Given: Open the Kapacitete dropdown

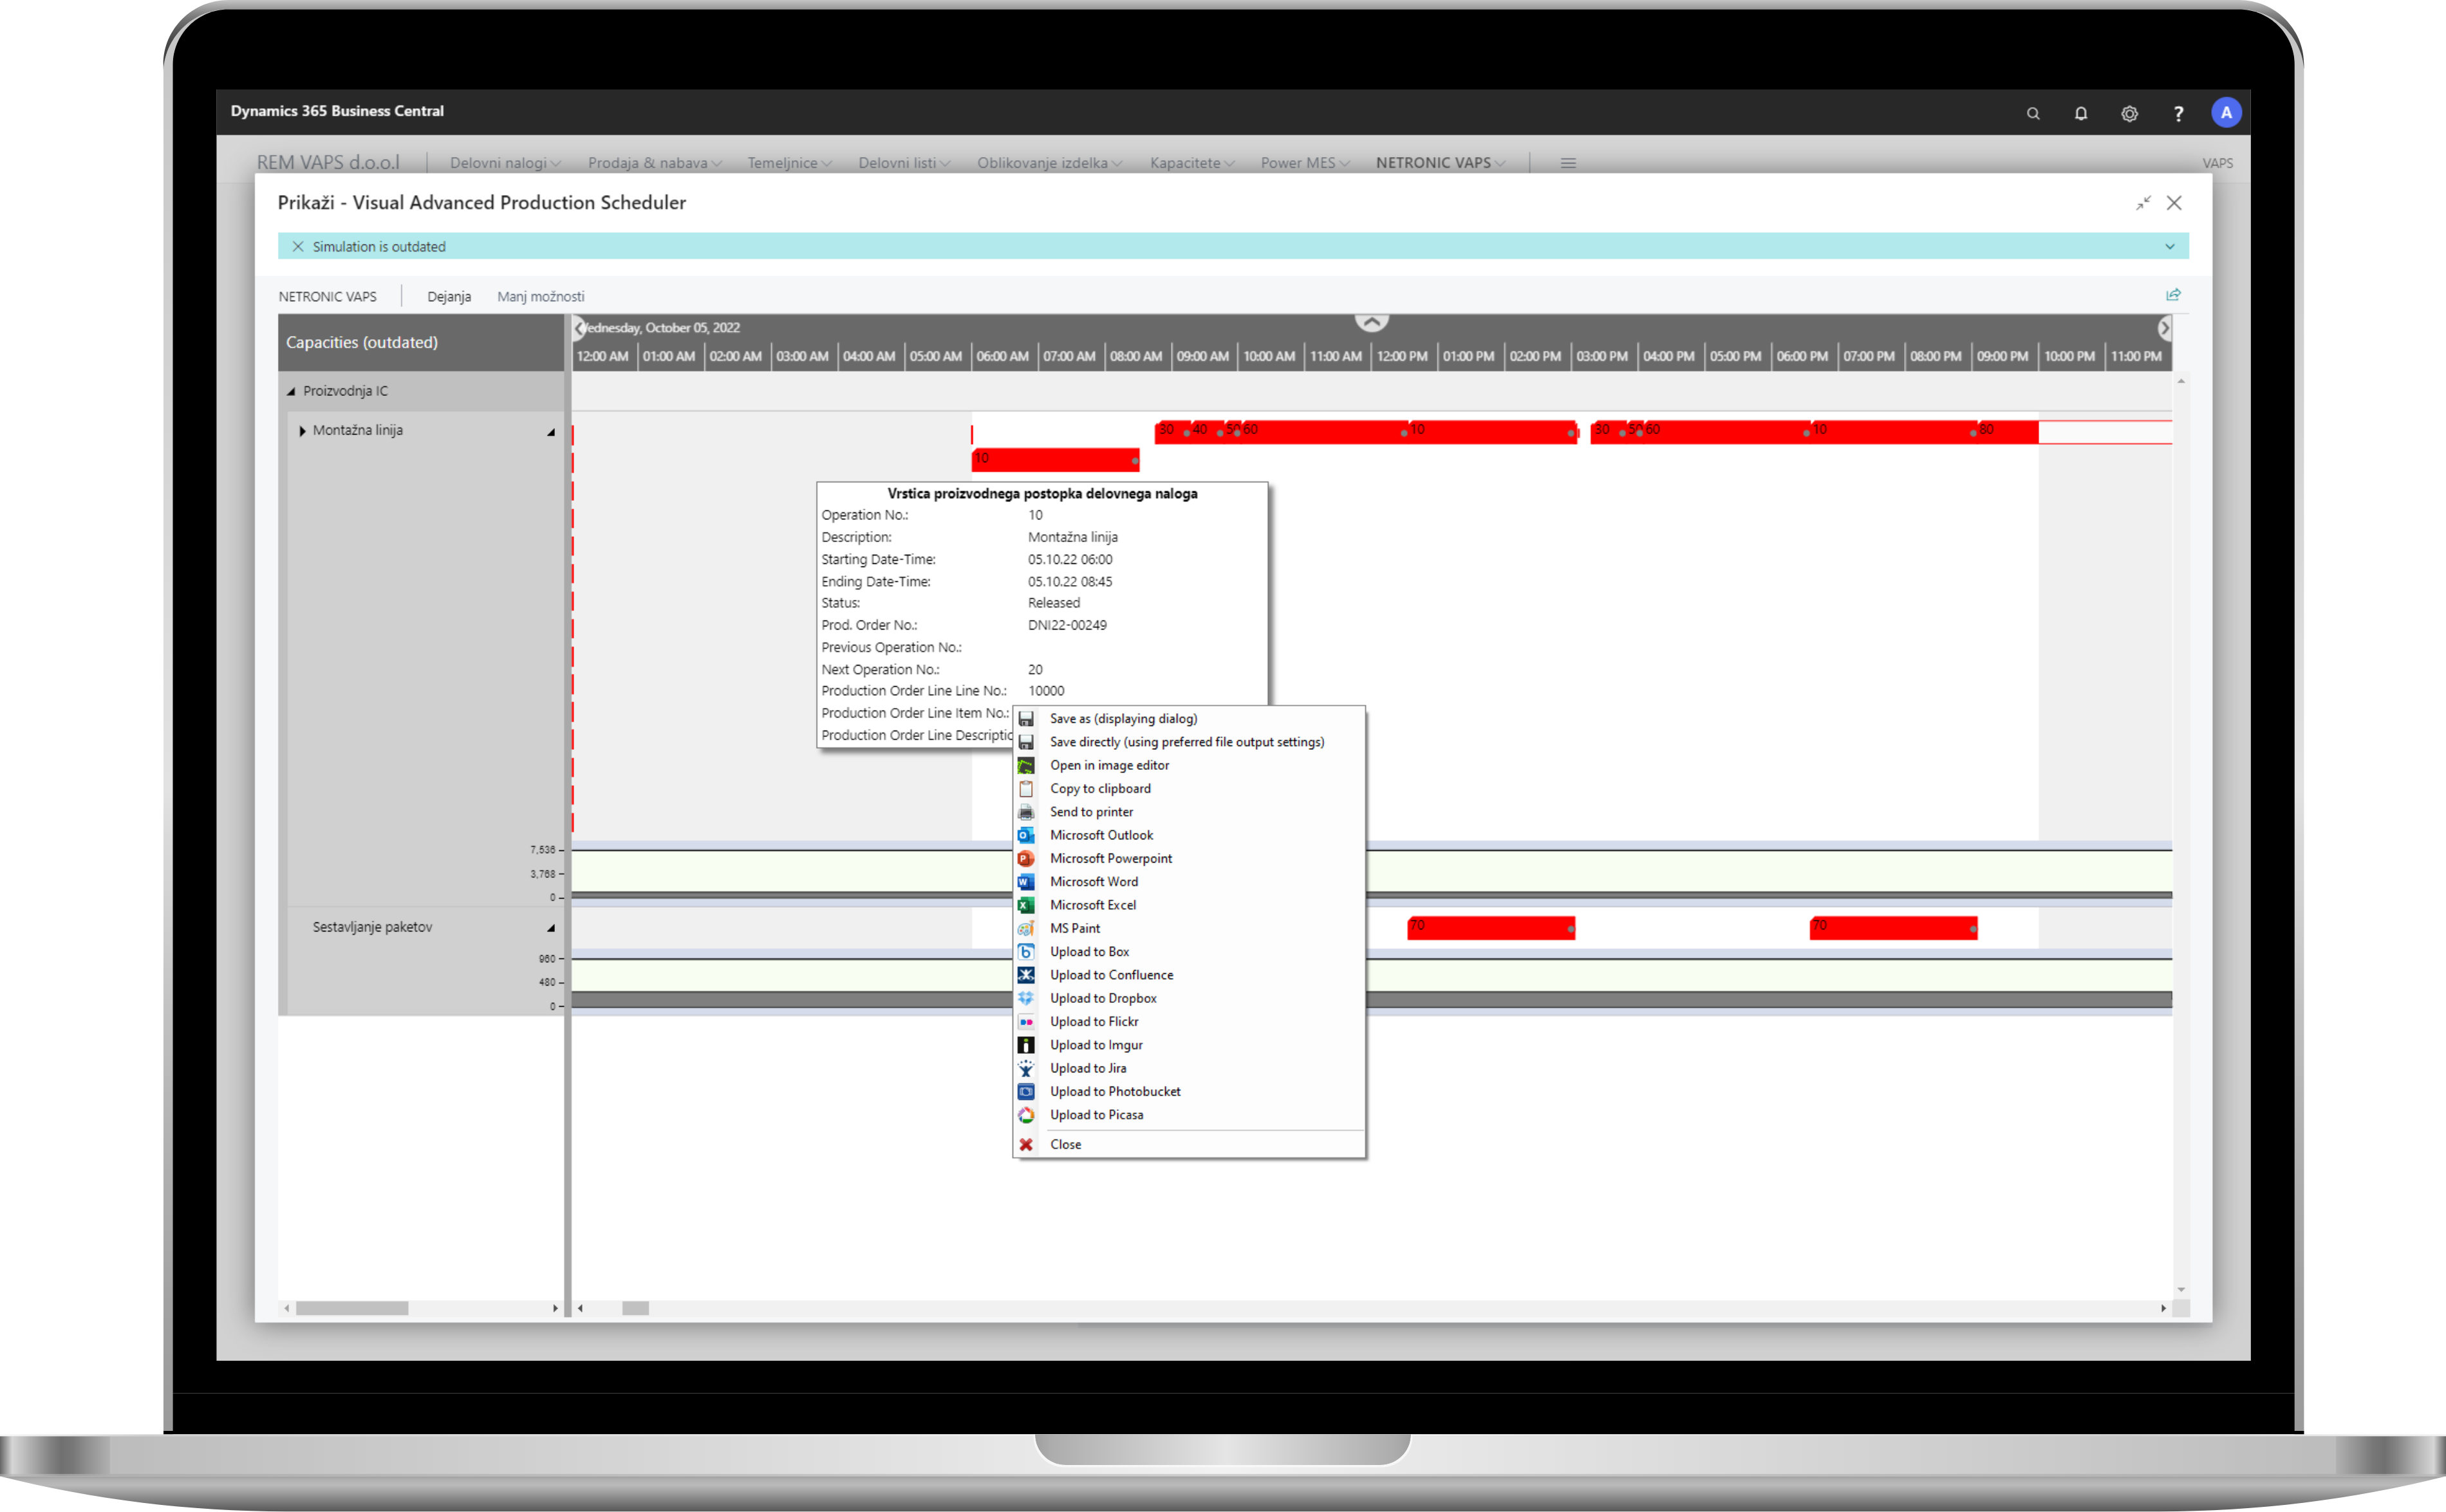Looking at the screenshot, I should point(1192,163).
